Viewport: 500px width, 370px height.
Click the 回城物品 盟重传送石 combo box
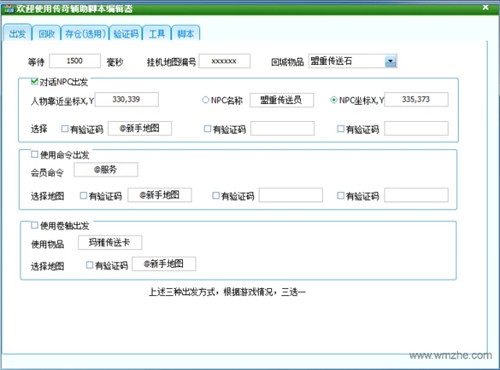pos(352,61)
